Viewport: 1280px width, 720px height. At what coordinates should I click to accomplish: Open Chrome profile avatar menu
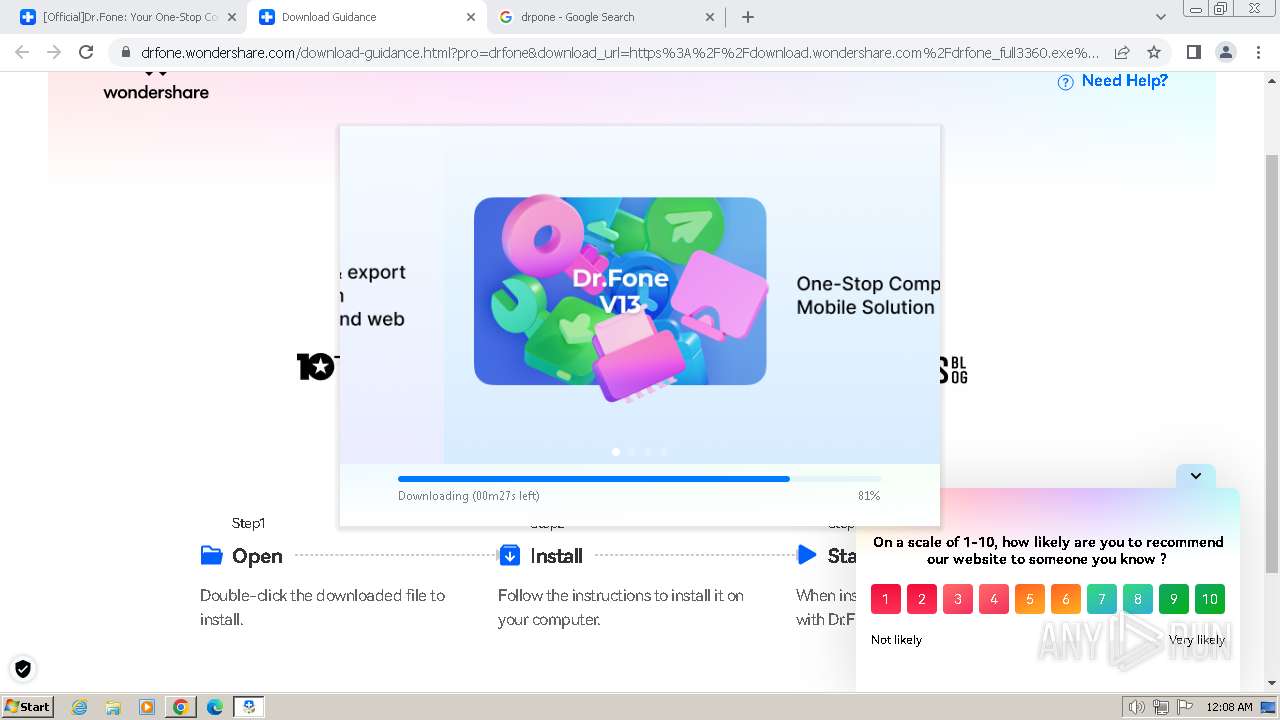coord(1225,52)
